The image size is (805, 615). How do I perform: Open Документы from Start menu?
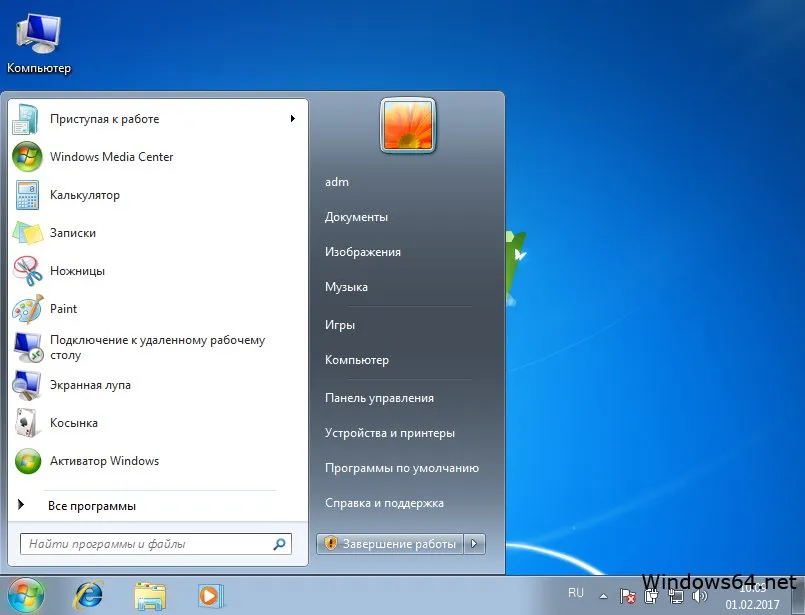(356, 217)
